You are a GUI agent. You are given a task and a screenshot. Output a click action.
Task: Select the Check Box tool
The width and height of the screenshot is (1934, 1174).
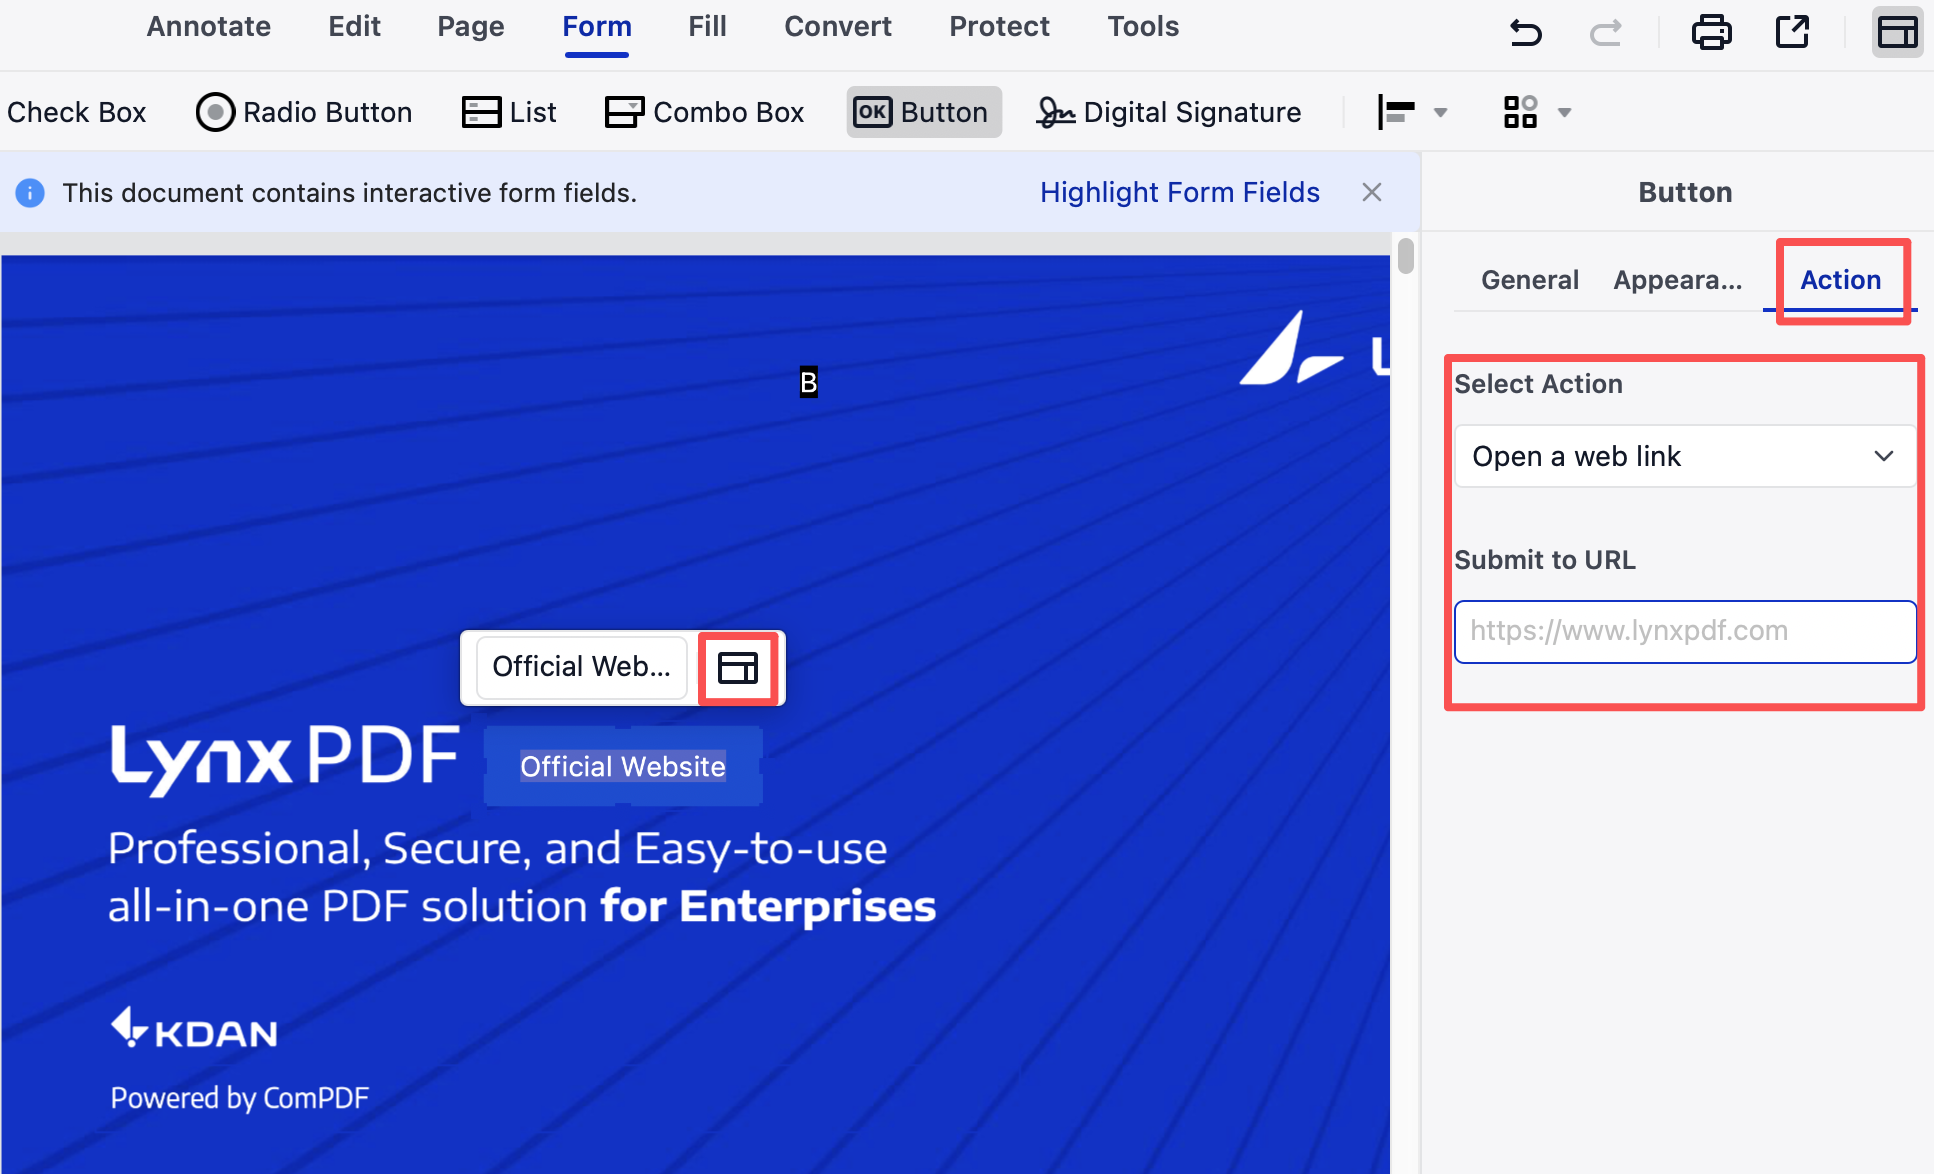pos(76,112)
